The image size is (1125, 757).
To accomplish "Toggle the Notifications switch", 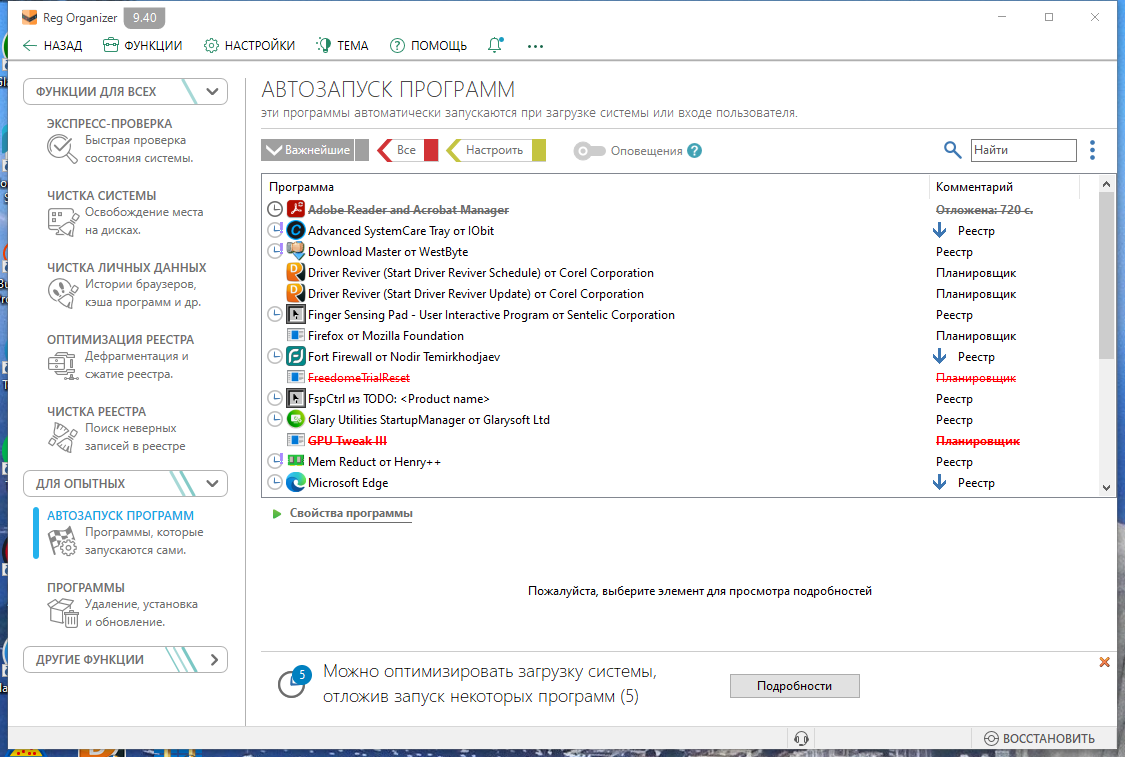I will (x=590, y=151).
